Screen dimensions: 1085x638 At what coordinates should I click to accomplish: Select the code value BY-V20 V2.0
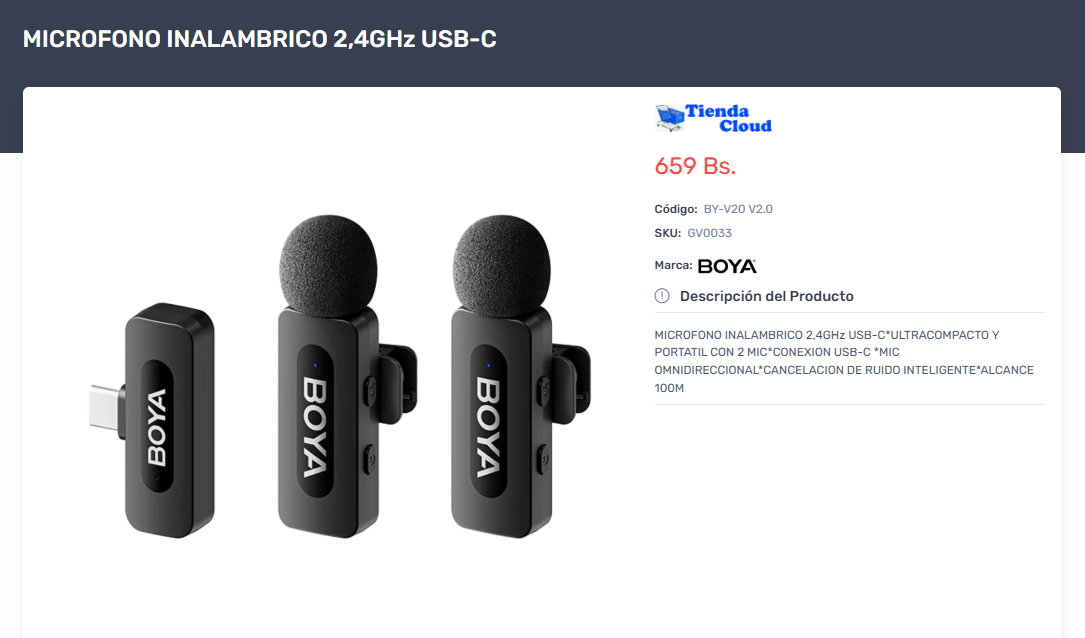tap(738, 209)
